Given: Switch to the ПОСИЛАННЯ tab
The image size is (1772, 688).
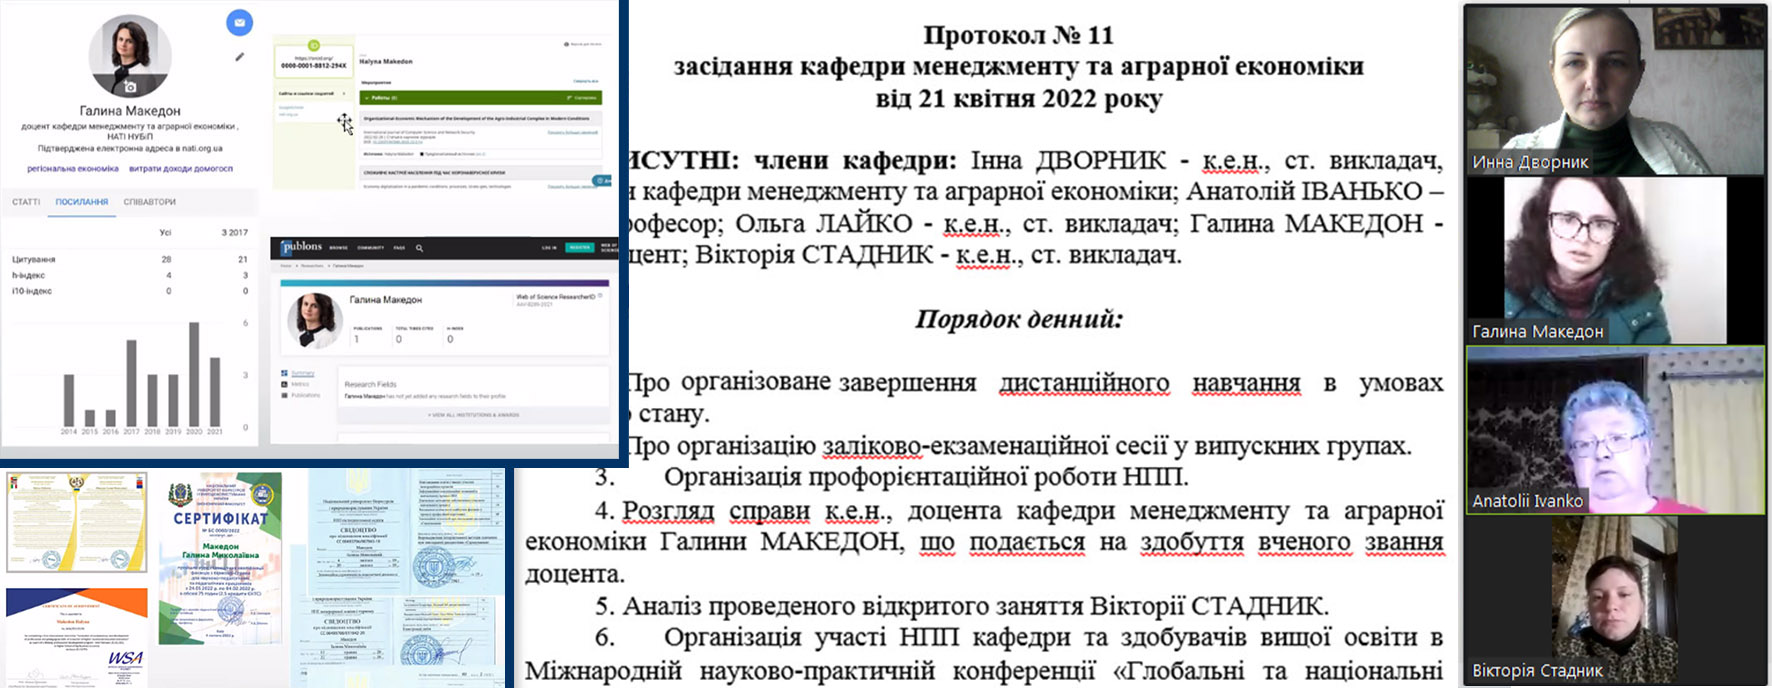Looking at the screenshot, I should (81, 202).
